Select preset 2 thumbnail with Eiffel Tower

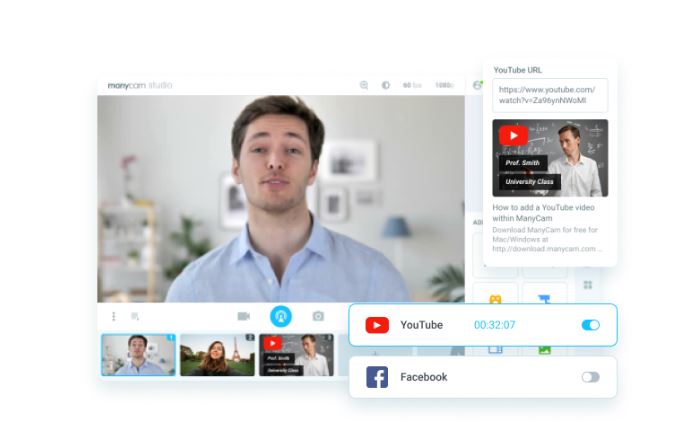click(x=217, y=355)
